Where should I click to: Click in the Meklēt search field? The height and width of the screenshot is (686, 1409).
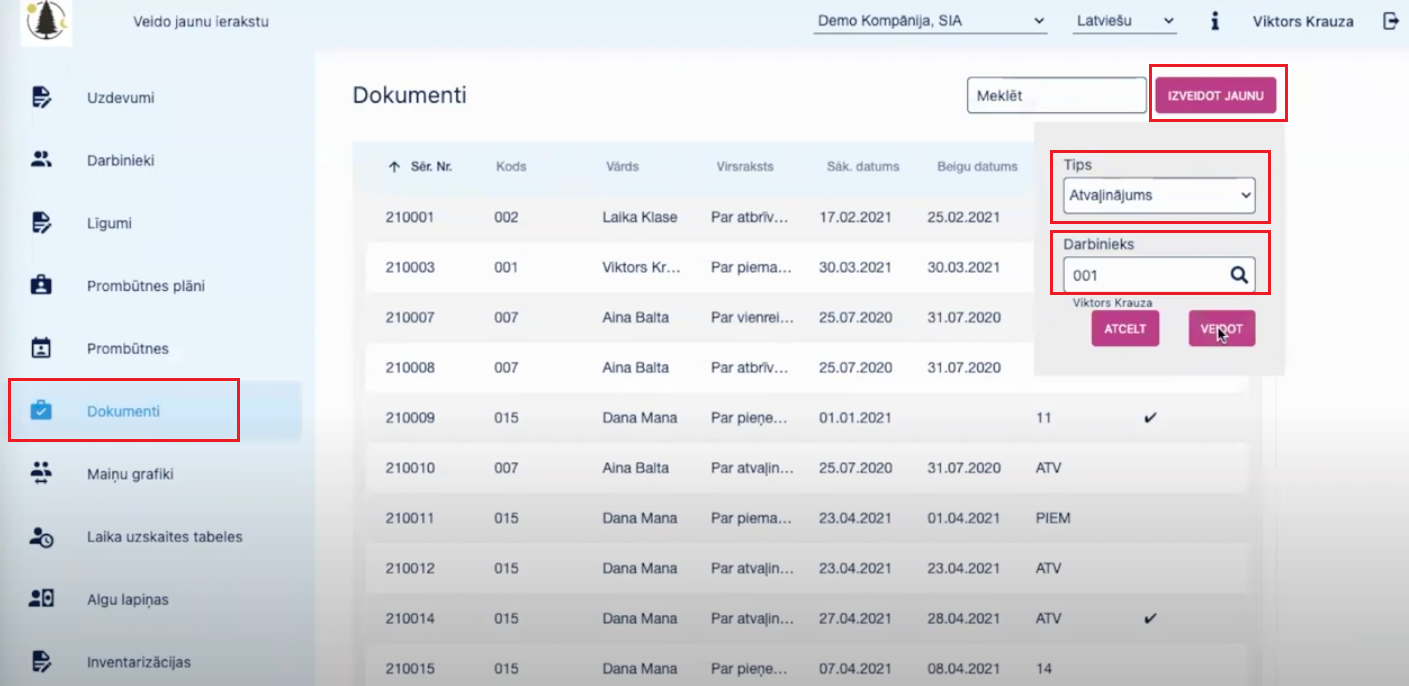1055,96
